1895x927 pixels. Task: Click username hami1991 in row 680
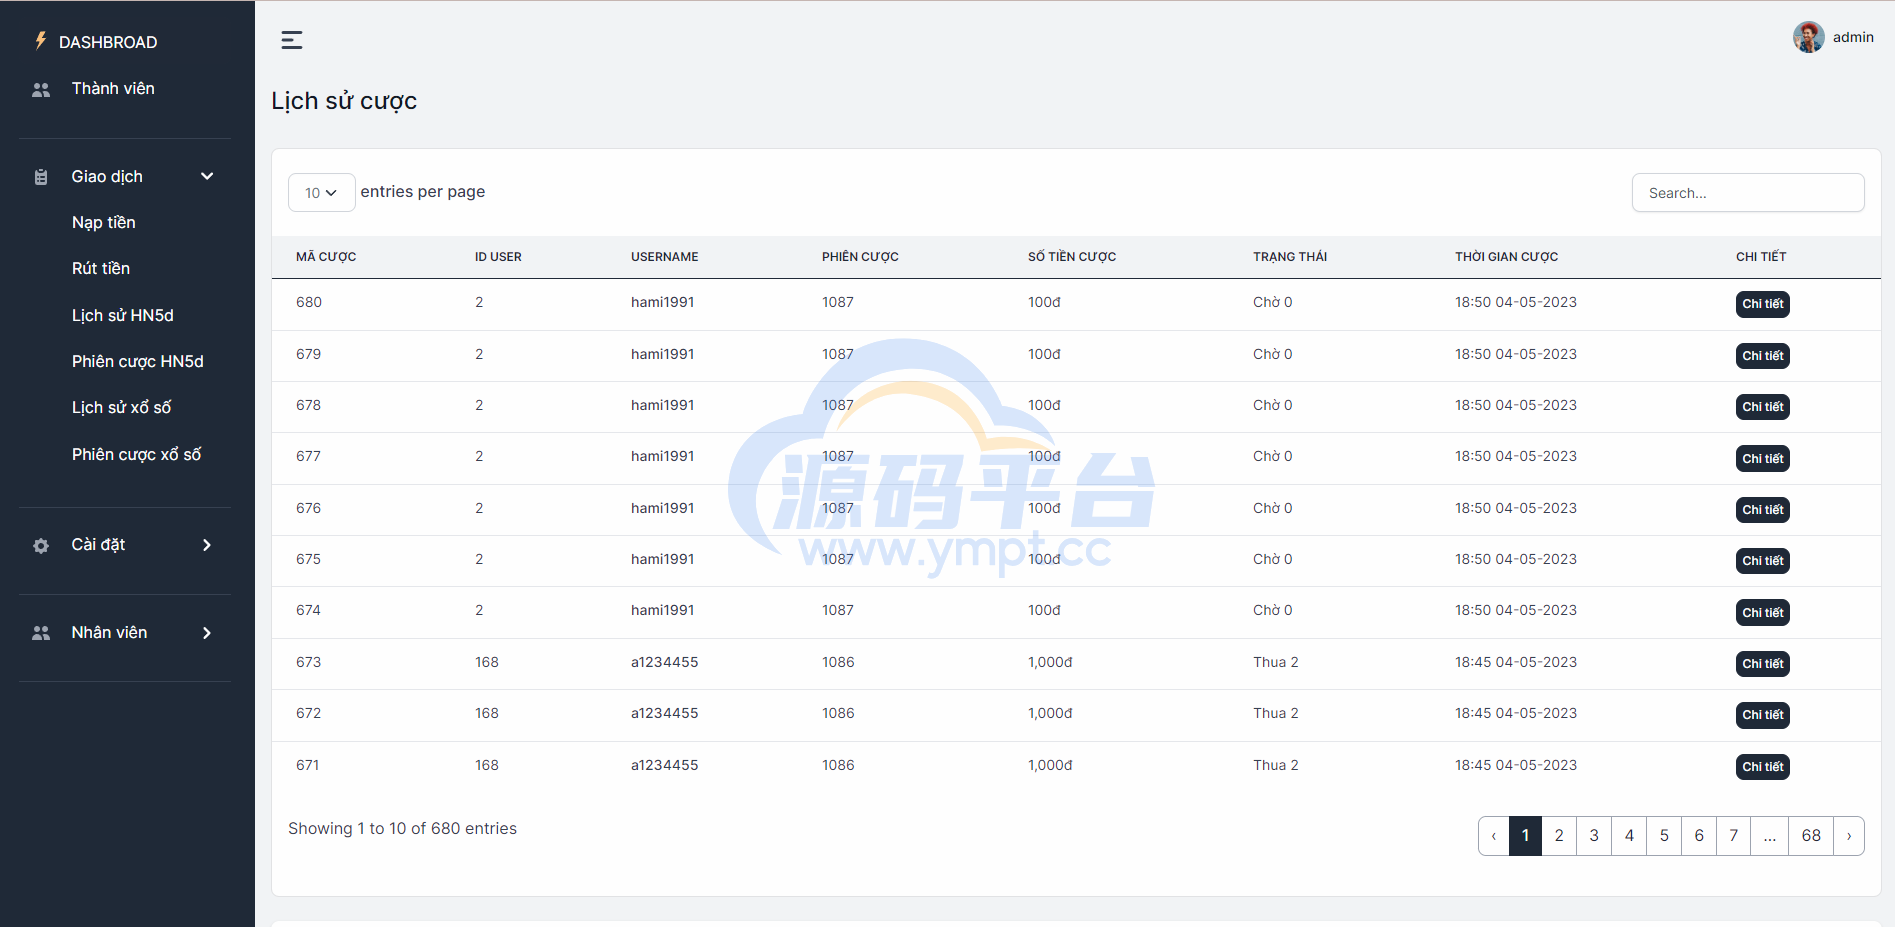click(663, 302)
